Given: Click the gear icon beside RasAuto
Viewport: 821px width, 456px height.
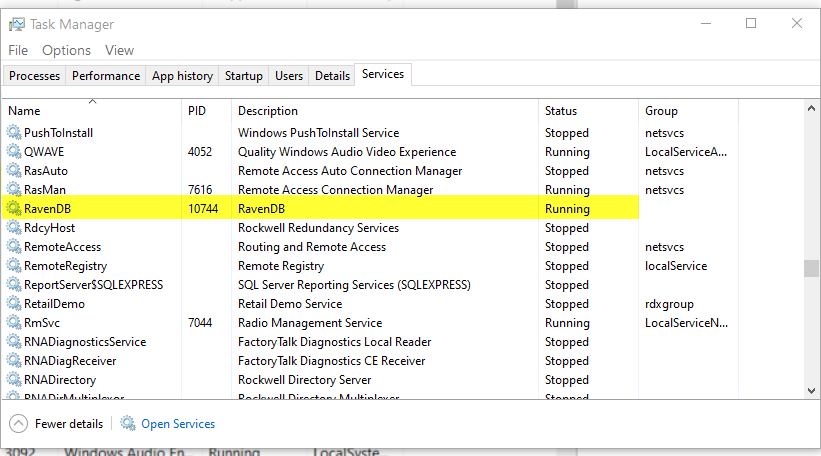Looking at the screenshot, I should coord(14,170).
